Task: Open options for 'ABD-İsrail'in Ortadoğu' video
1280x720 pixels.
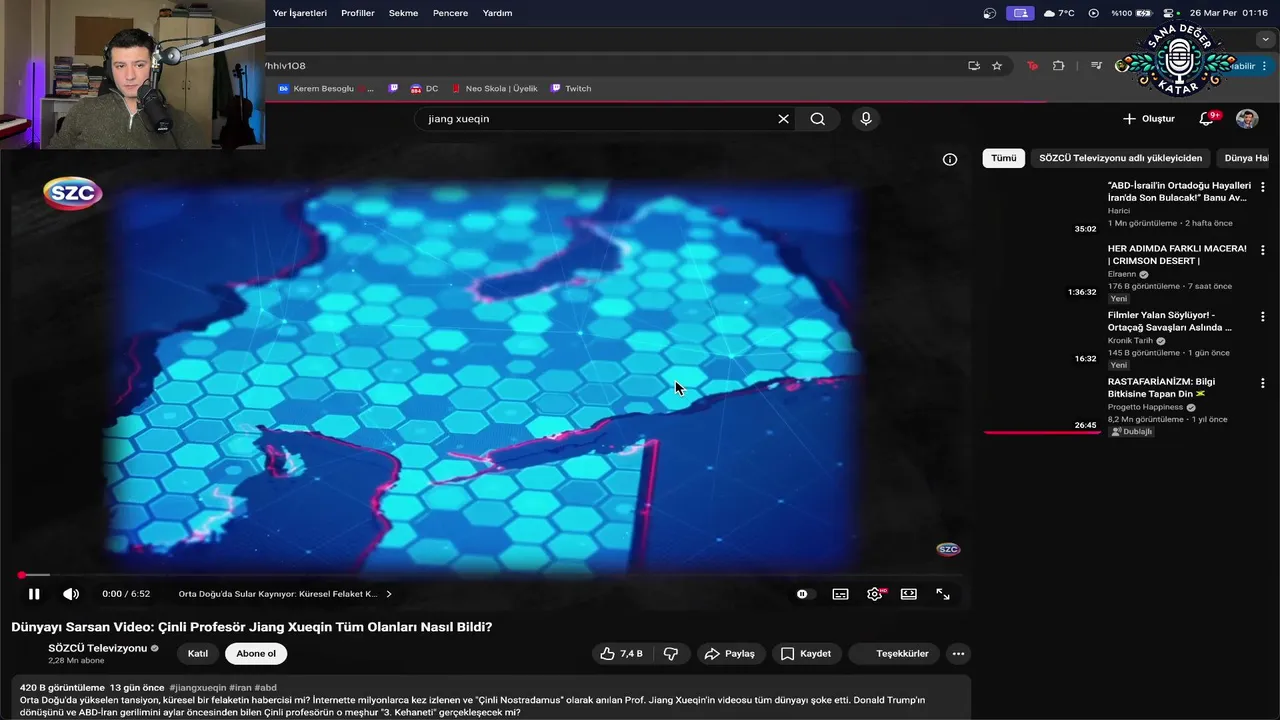Action: pos(1263,187)
